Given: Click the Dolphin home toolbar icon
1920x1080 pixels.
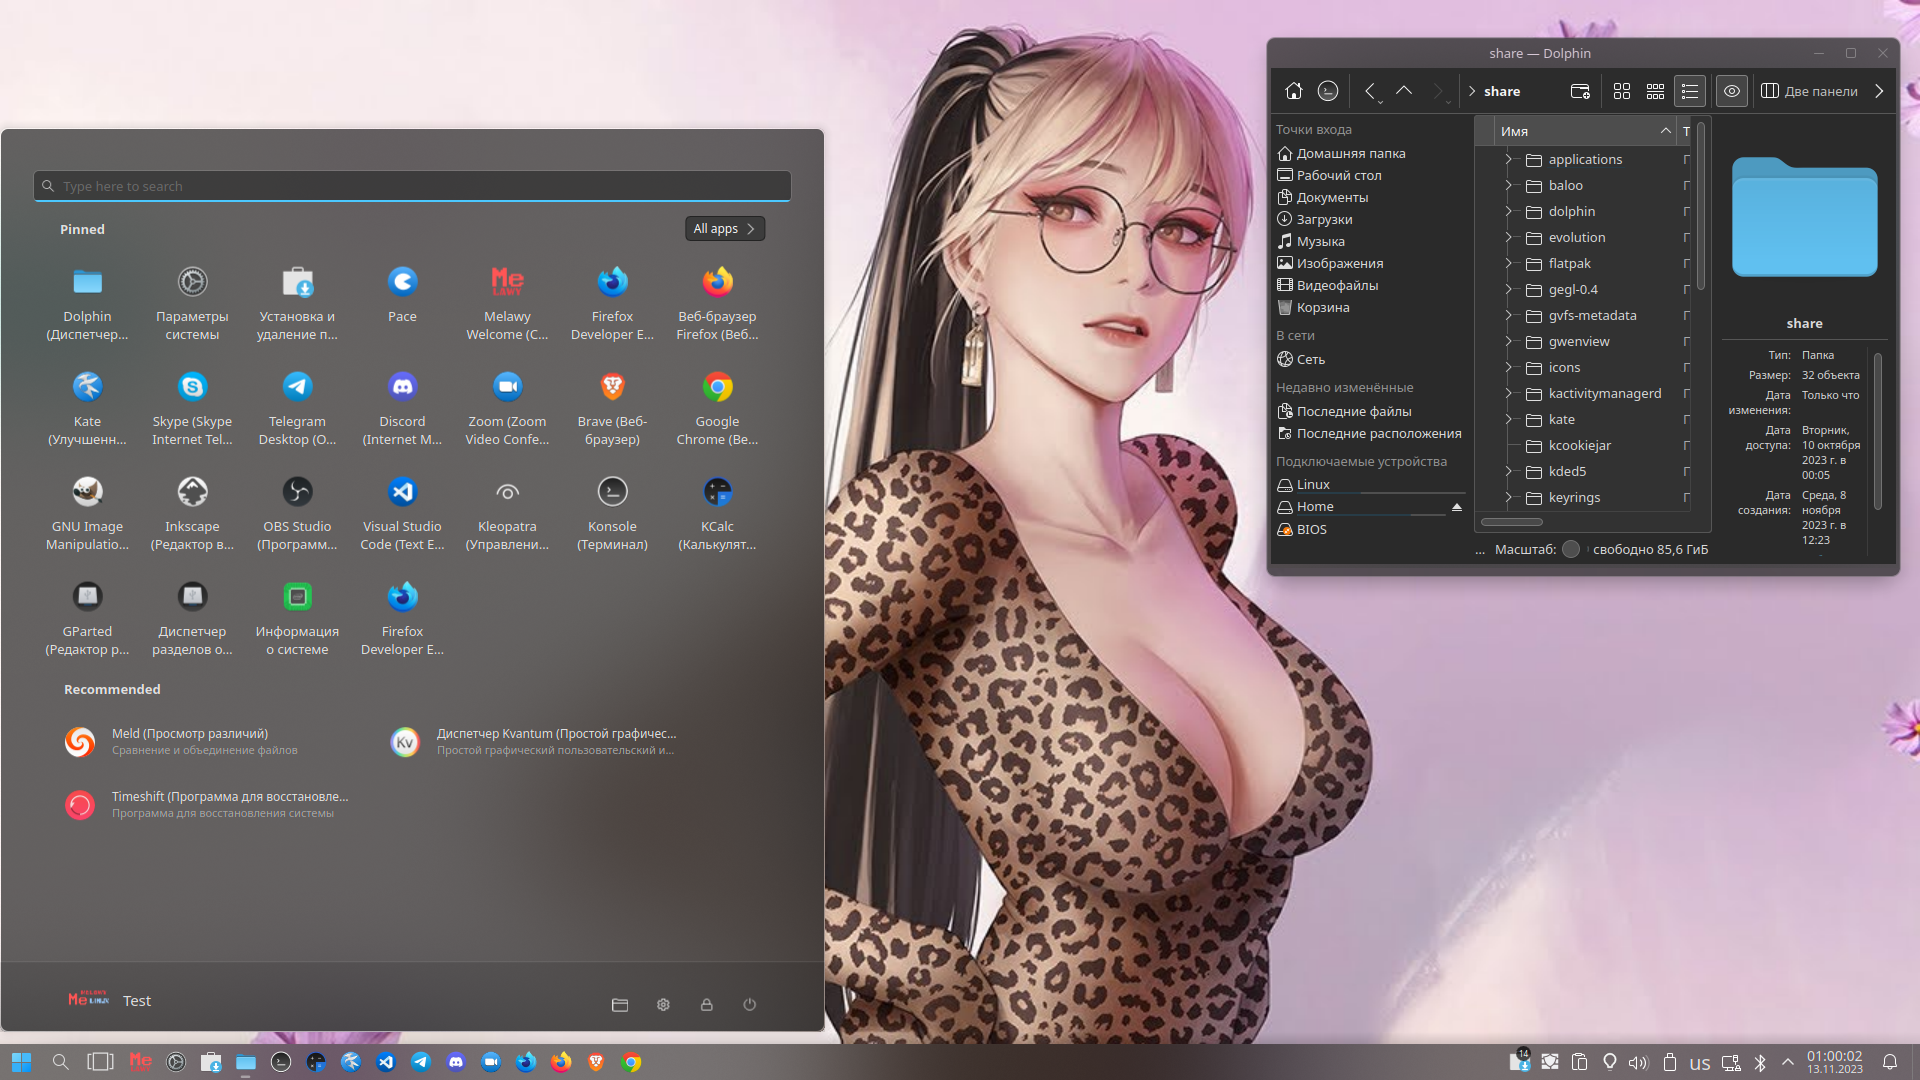Looking at the screenshot, I should coord(1293,91).
